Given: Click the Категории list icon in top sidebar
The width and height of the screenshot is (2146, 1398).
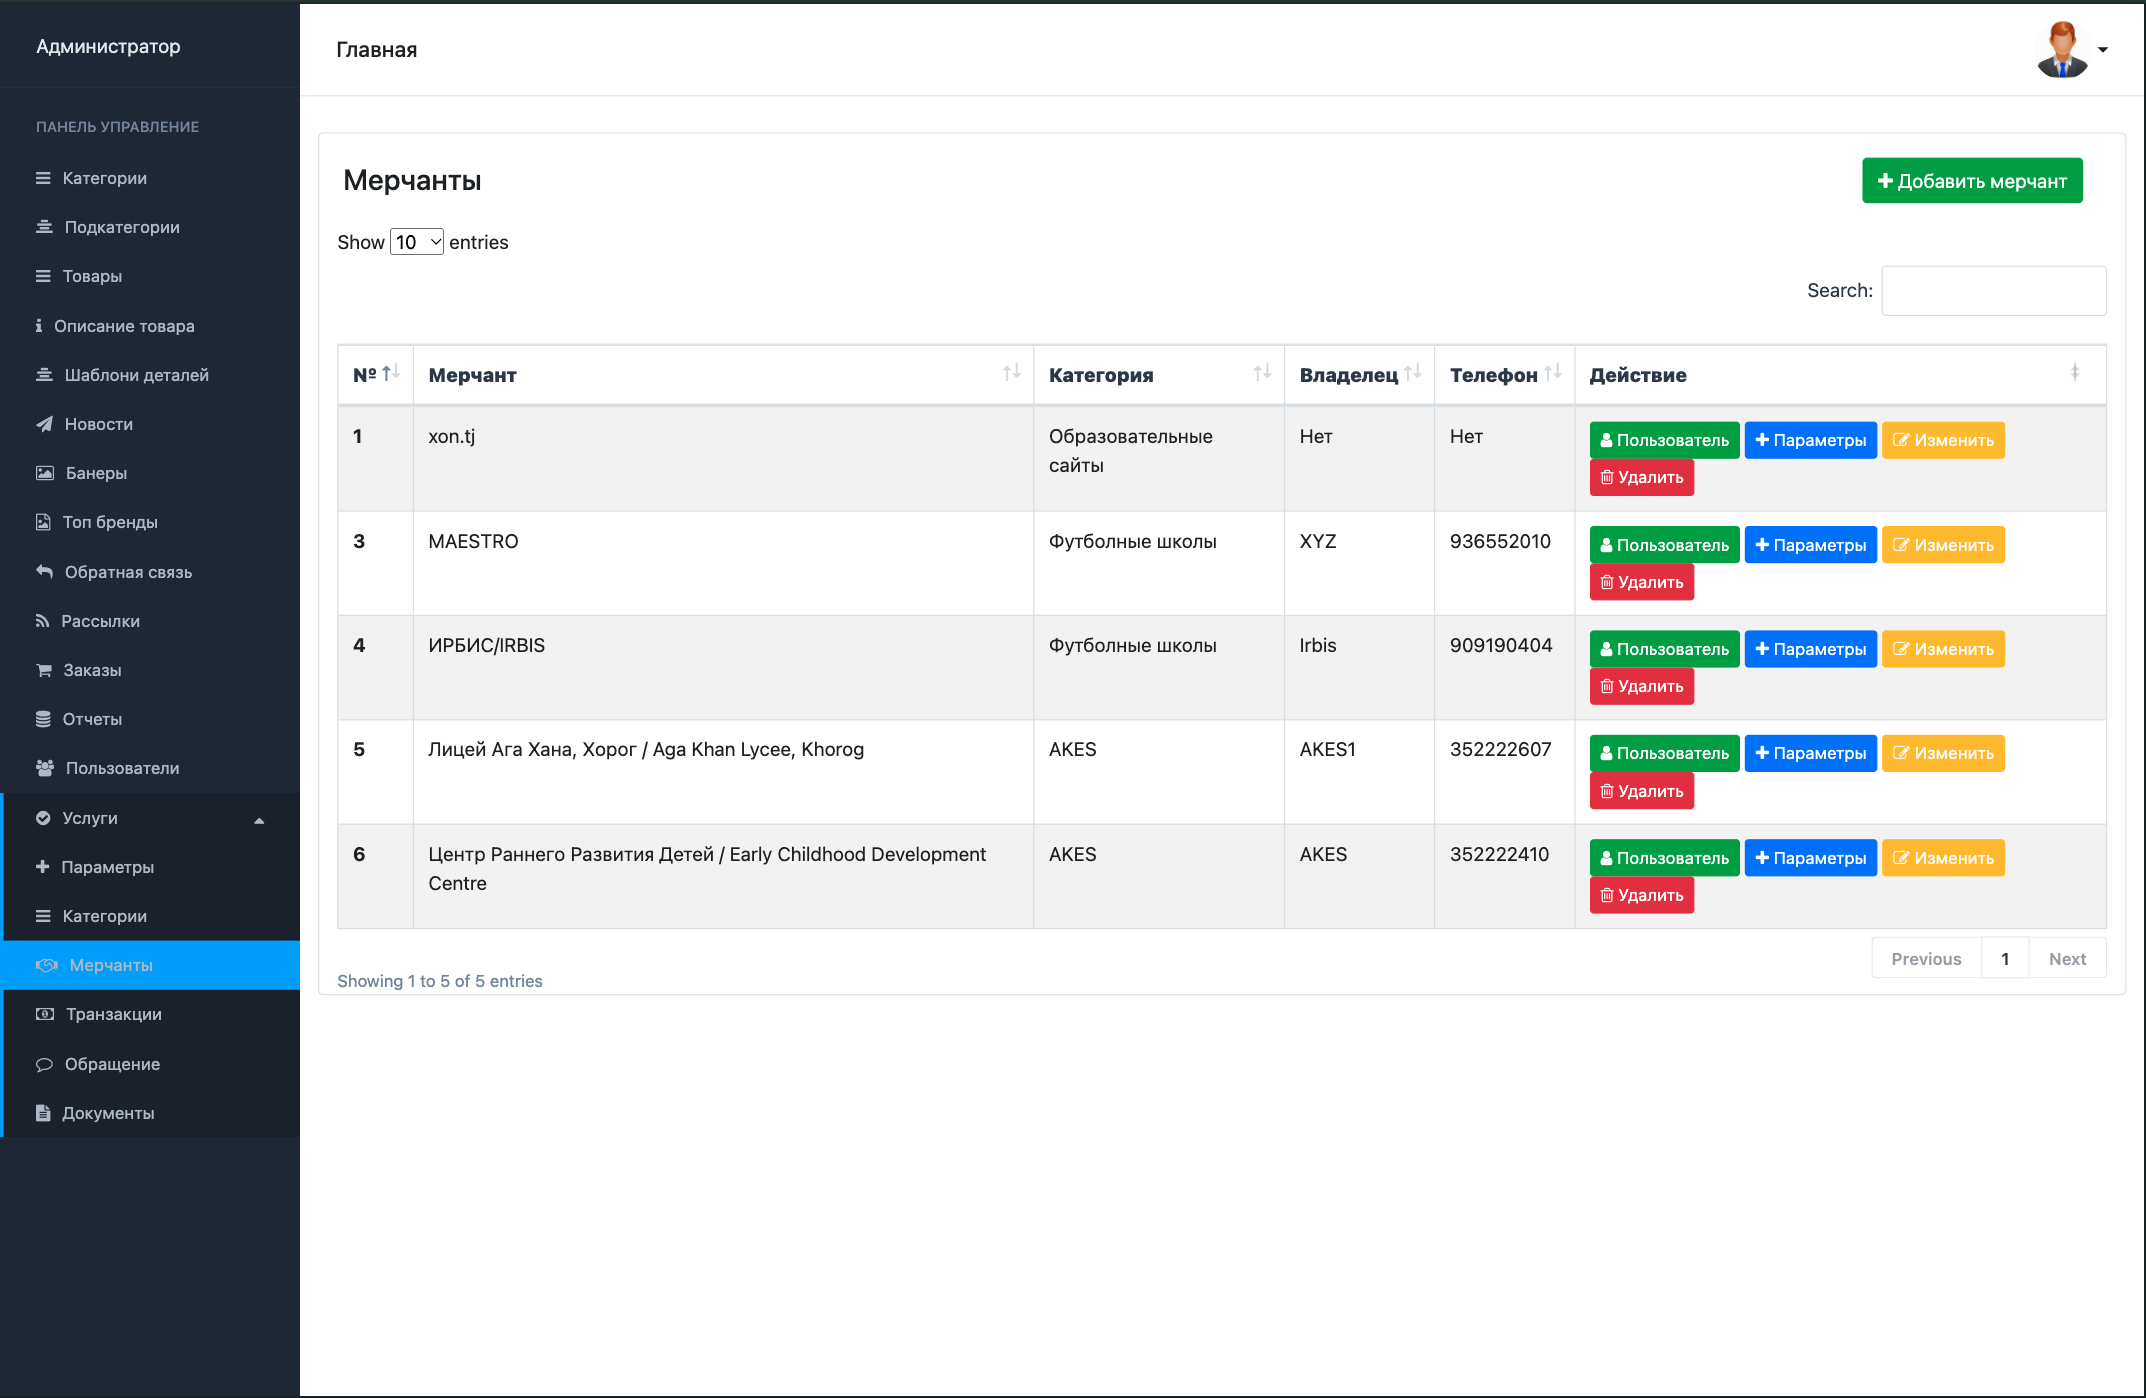Looking at the screenshot, I should pyautogui.click(x=43, y=178).
